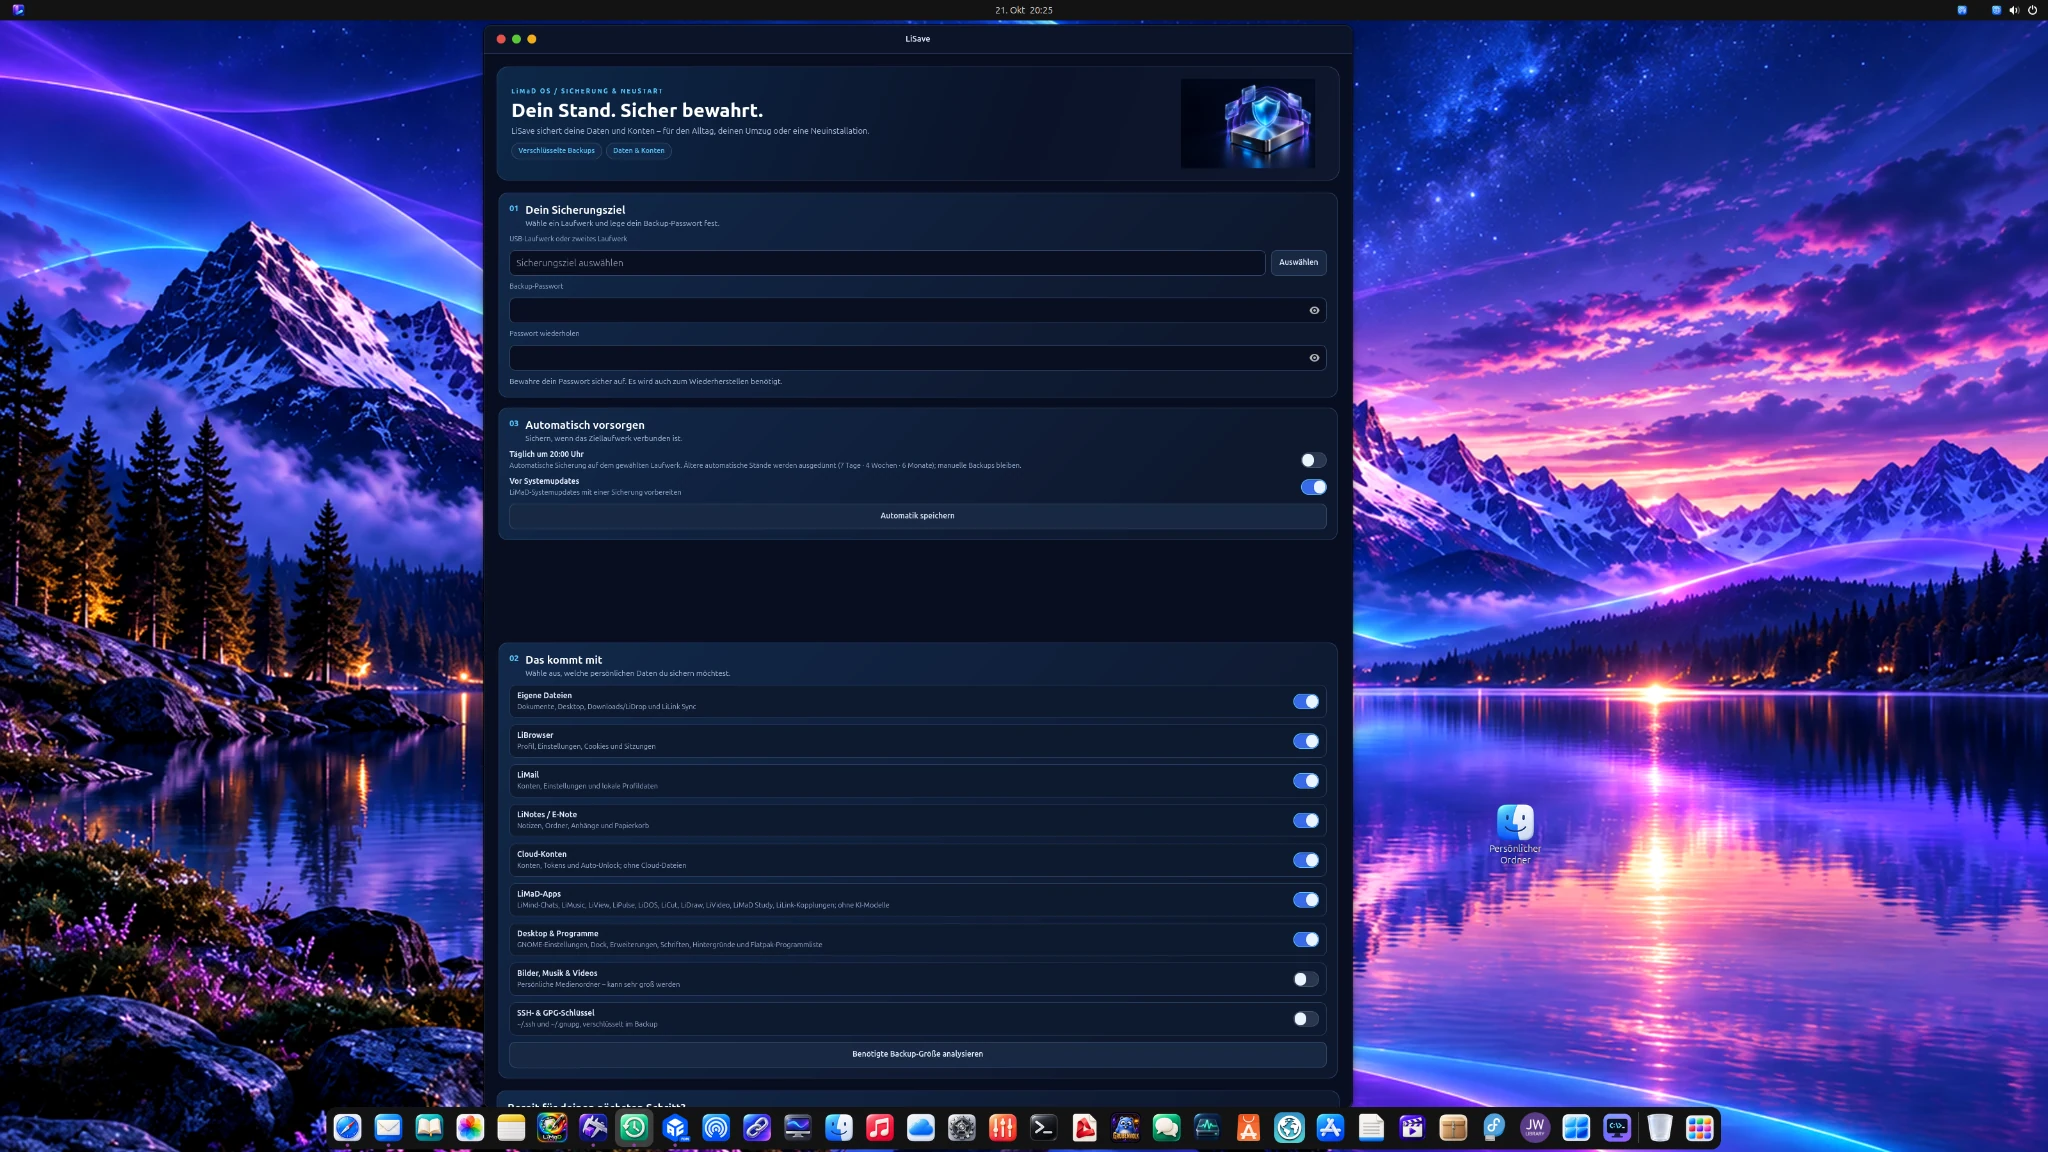Open the book reader icon in dock
The height and width of the screenshot is (1152, 2048).
pos(429,1128)
